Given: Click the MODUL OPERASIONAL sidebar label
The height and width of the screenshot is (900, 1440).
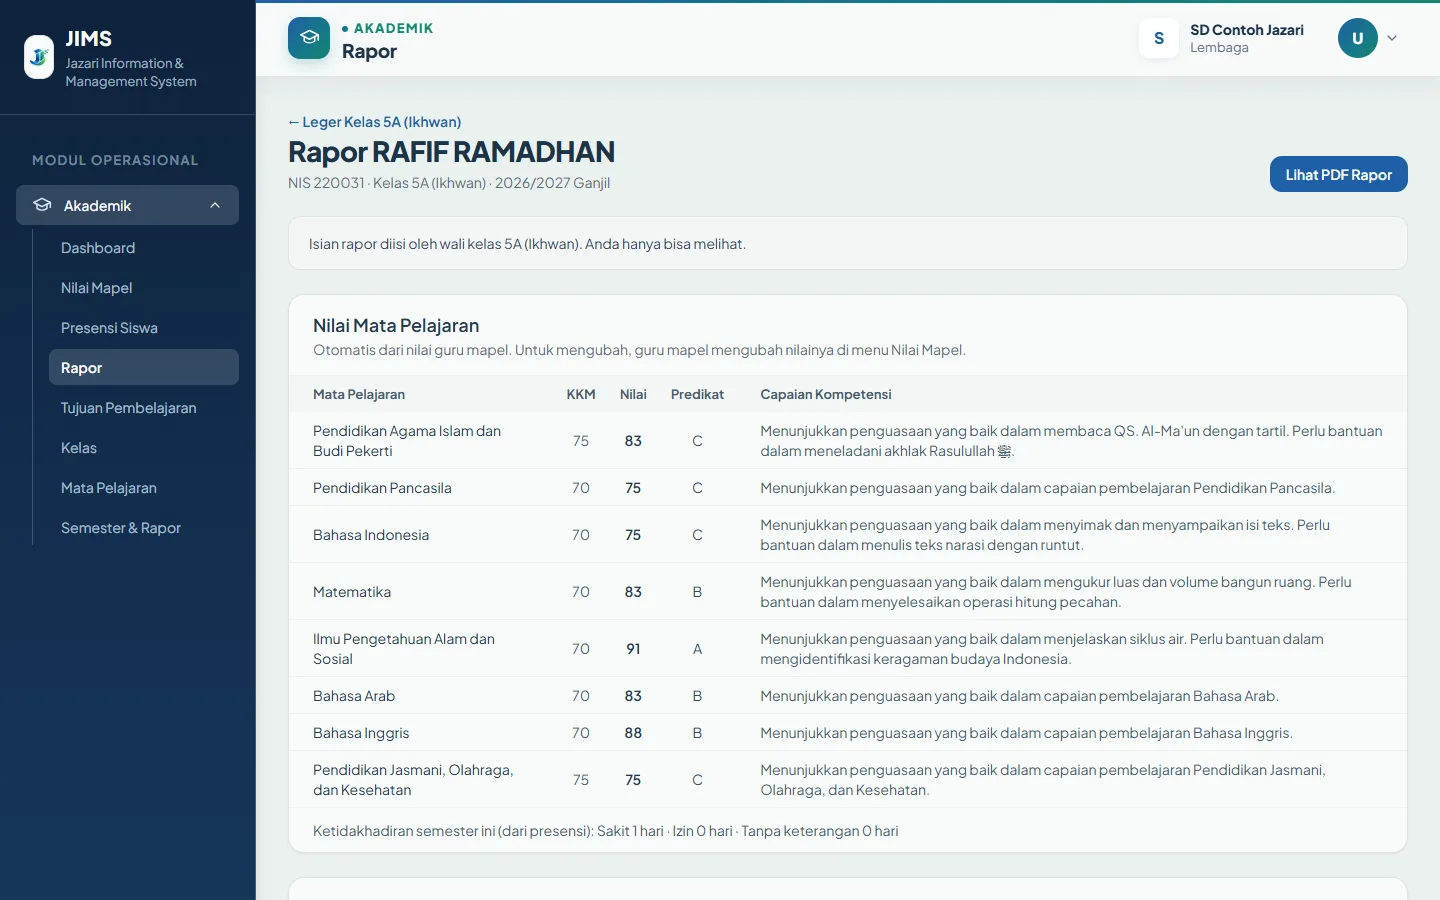Looking at the screenshot, I should pos(115,160).
